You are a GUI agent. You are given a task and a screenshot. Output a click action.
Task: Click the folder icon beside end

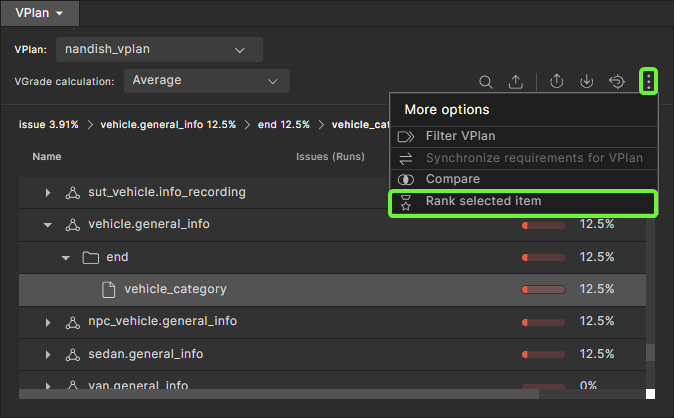90,257
